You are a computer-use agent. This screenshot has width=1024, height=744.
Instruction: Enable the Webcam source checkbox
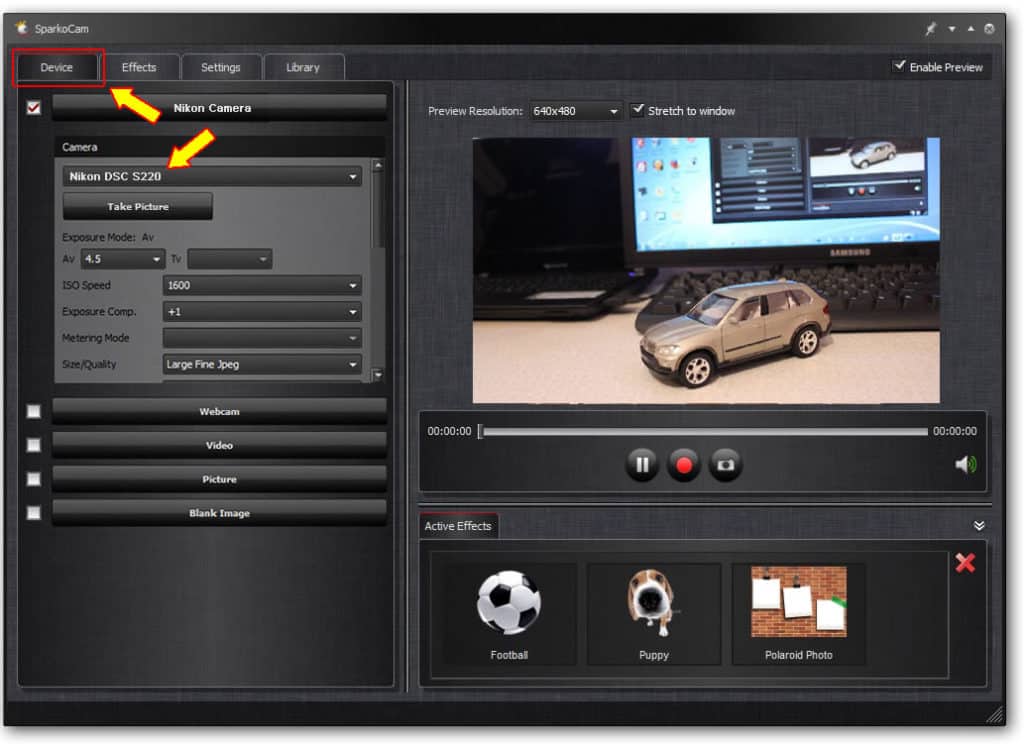point(34,411)
